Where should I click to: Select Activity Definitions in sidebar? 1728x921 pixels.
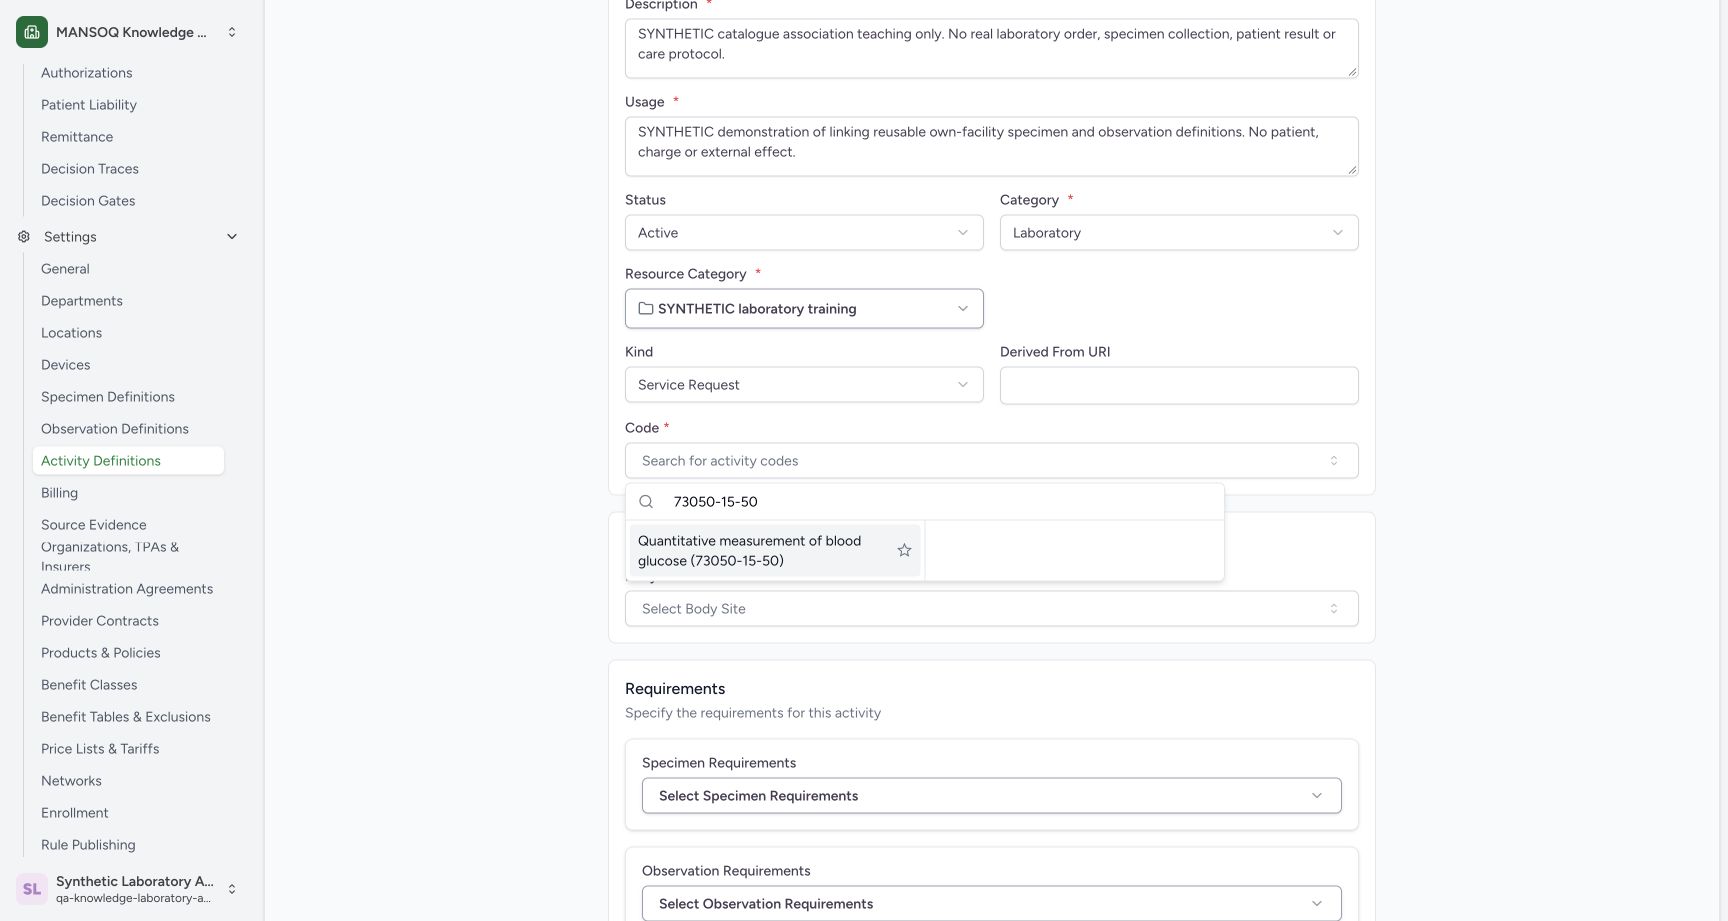(x=128, y=461)
